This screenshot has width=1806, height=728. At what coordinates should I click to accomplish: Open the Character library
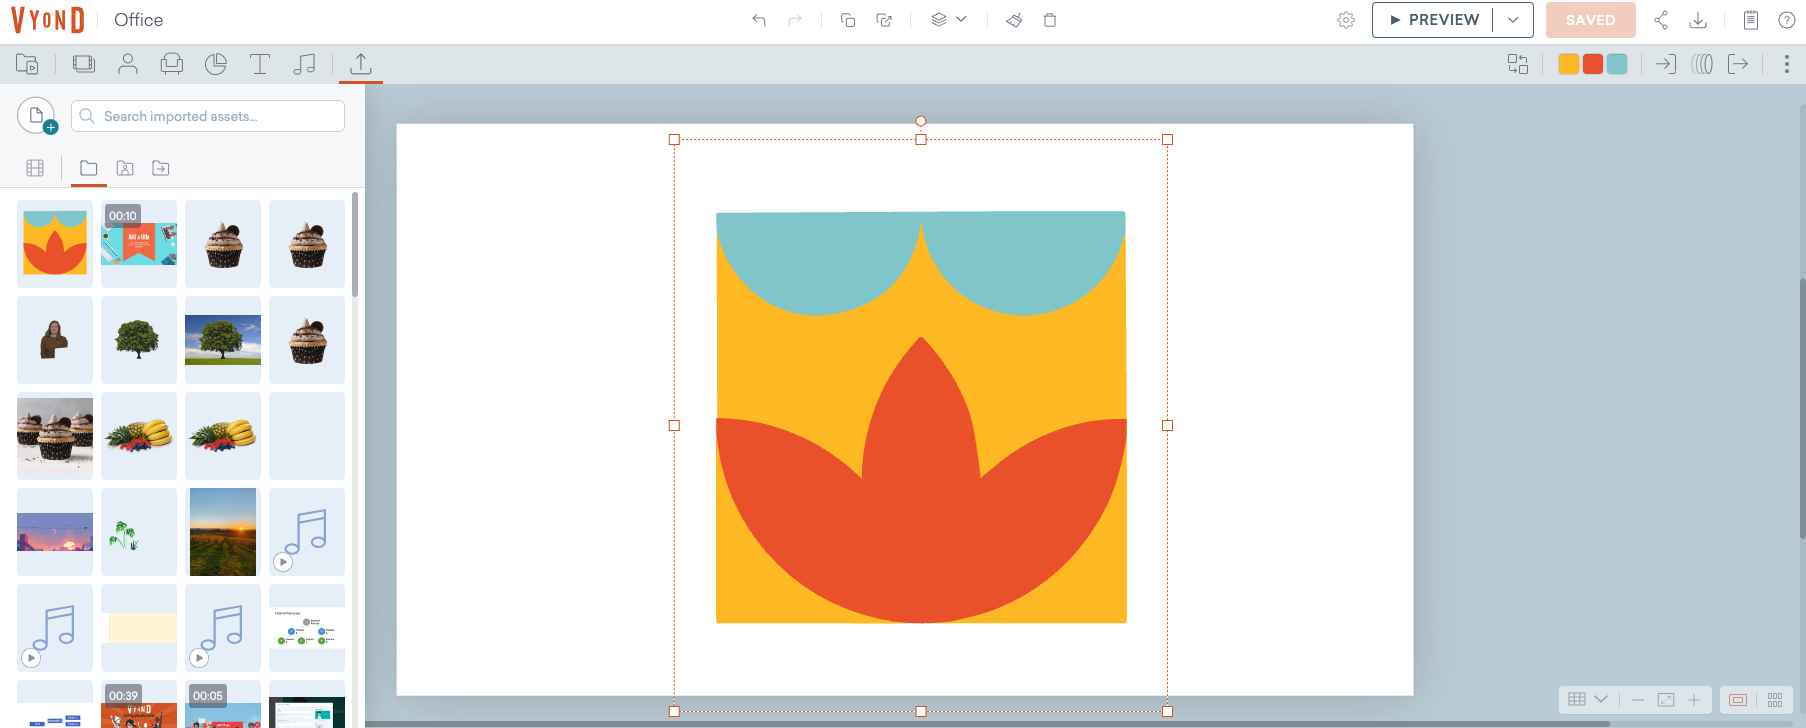(128, 64)
